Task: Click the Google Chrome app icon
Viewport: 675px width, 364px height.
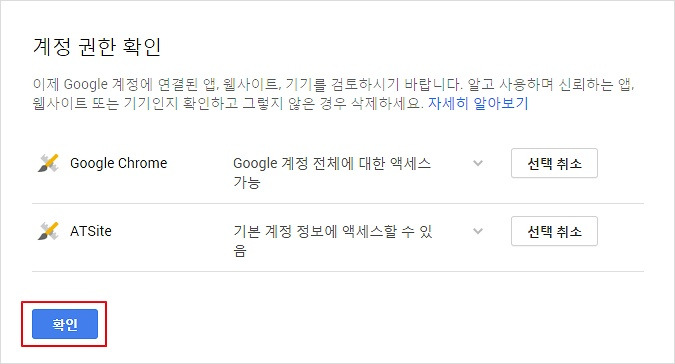Action: [x=48, y=163]
